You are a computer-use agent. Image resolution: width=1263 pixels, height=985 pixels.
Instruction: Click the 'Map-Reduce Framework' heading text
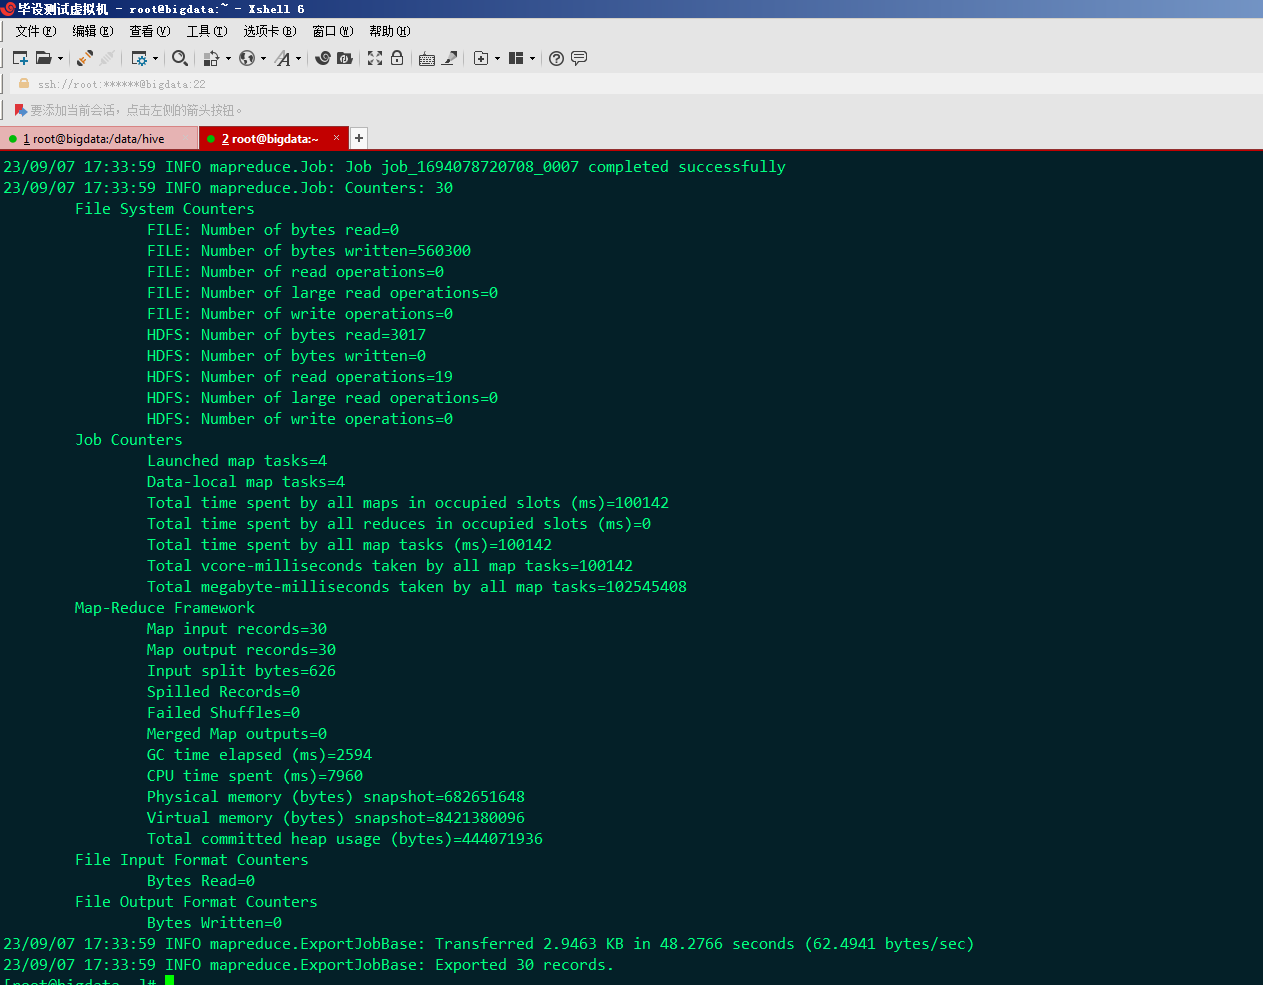(x=165, y=608)
